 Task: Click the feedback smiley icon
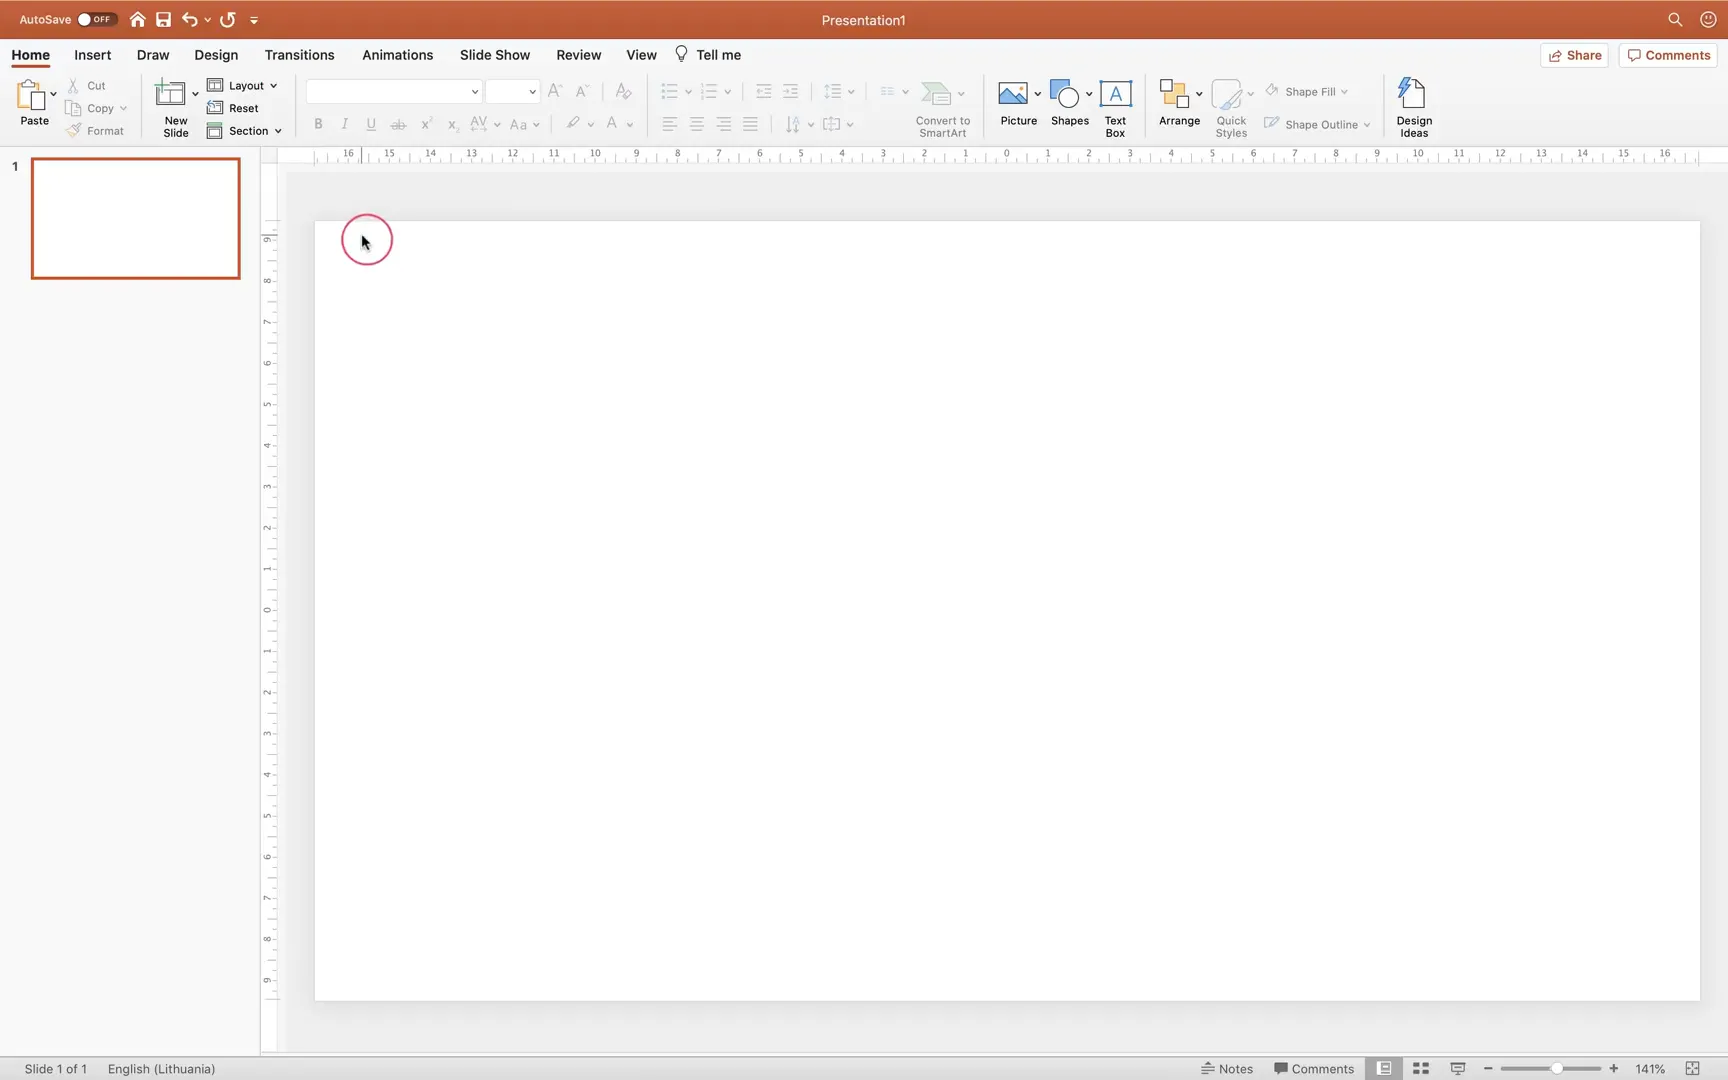click(1708, 19)
